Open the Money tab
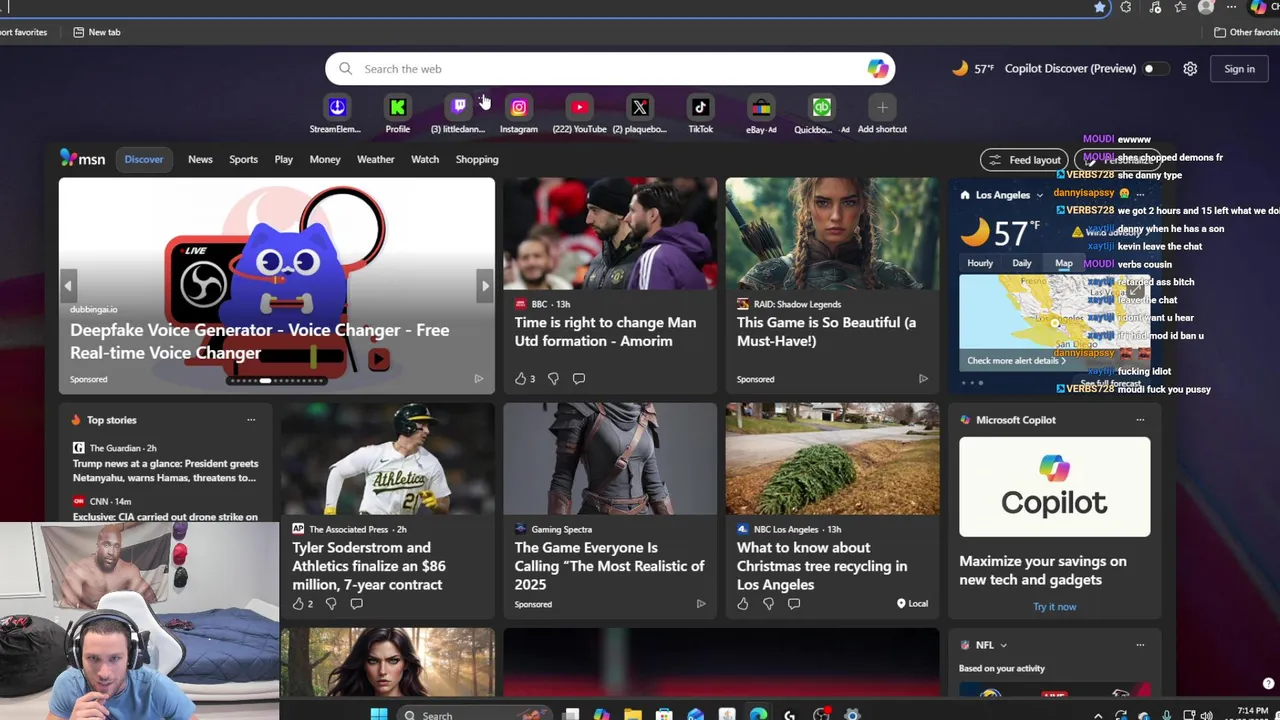The image size is (1280, 720). click(325, 159)
